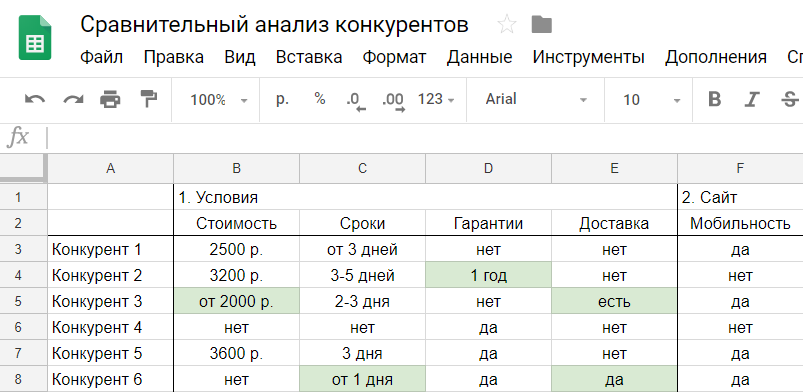
Task: Select the 'Мобильность' header cell
Action: [x=741, y=223]
